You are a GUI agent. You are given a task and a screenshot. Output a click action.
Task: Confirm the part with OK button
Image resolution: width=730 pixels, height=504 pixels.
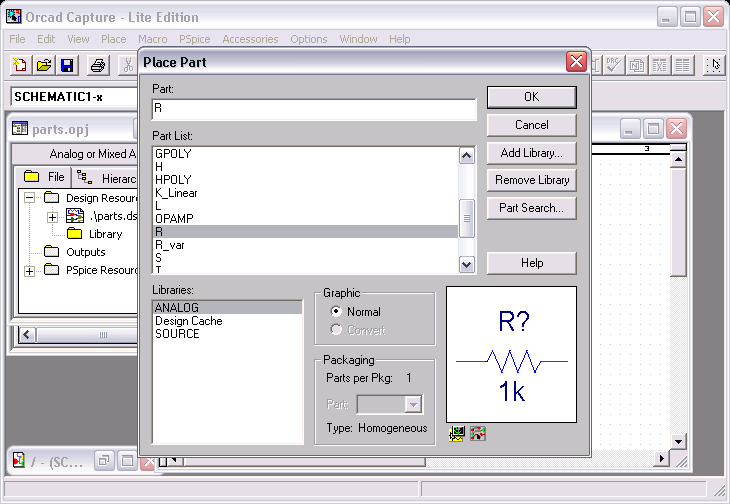click(532, 97)
